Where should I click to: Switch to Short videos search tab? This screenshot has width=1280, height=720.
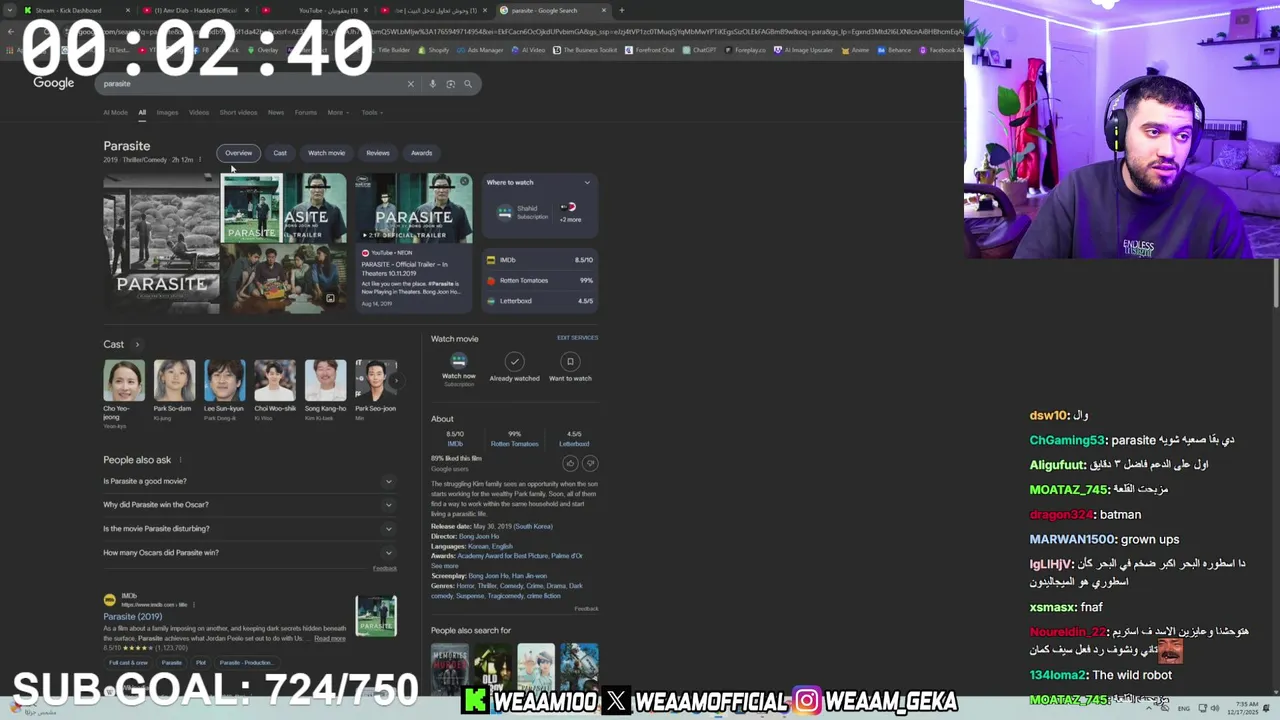pos(238,112)
